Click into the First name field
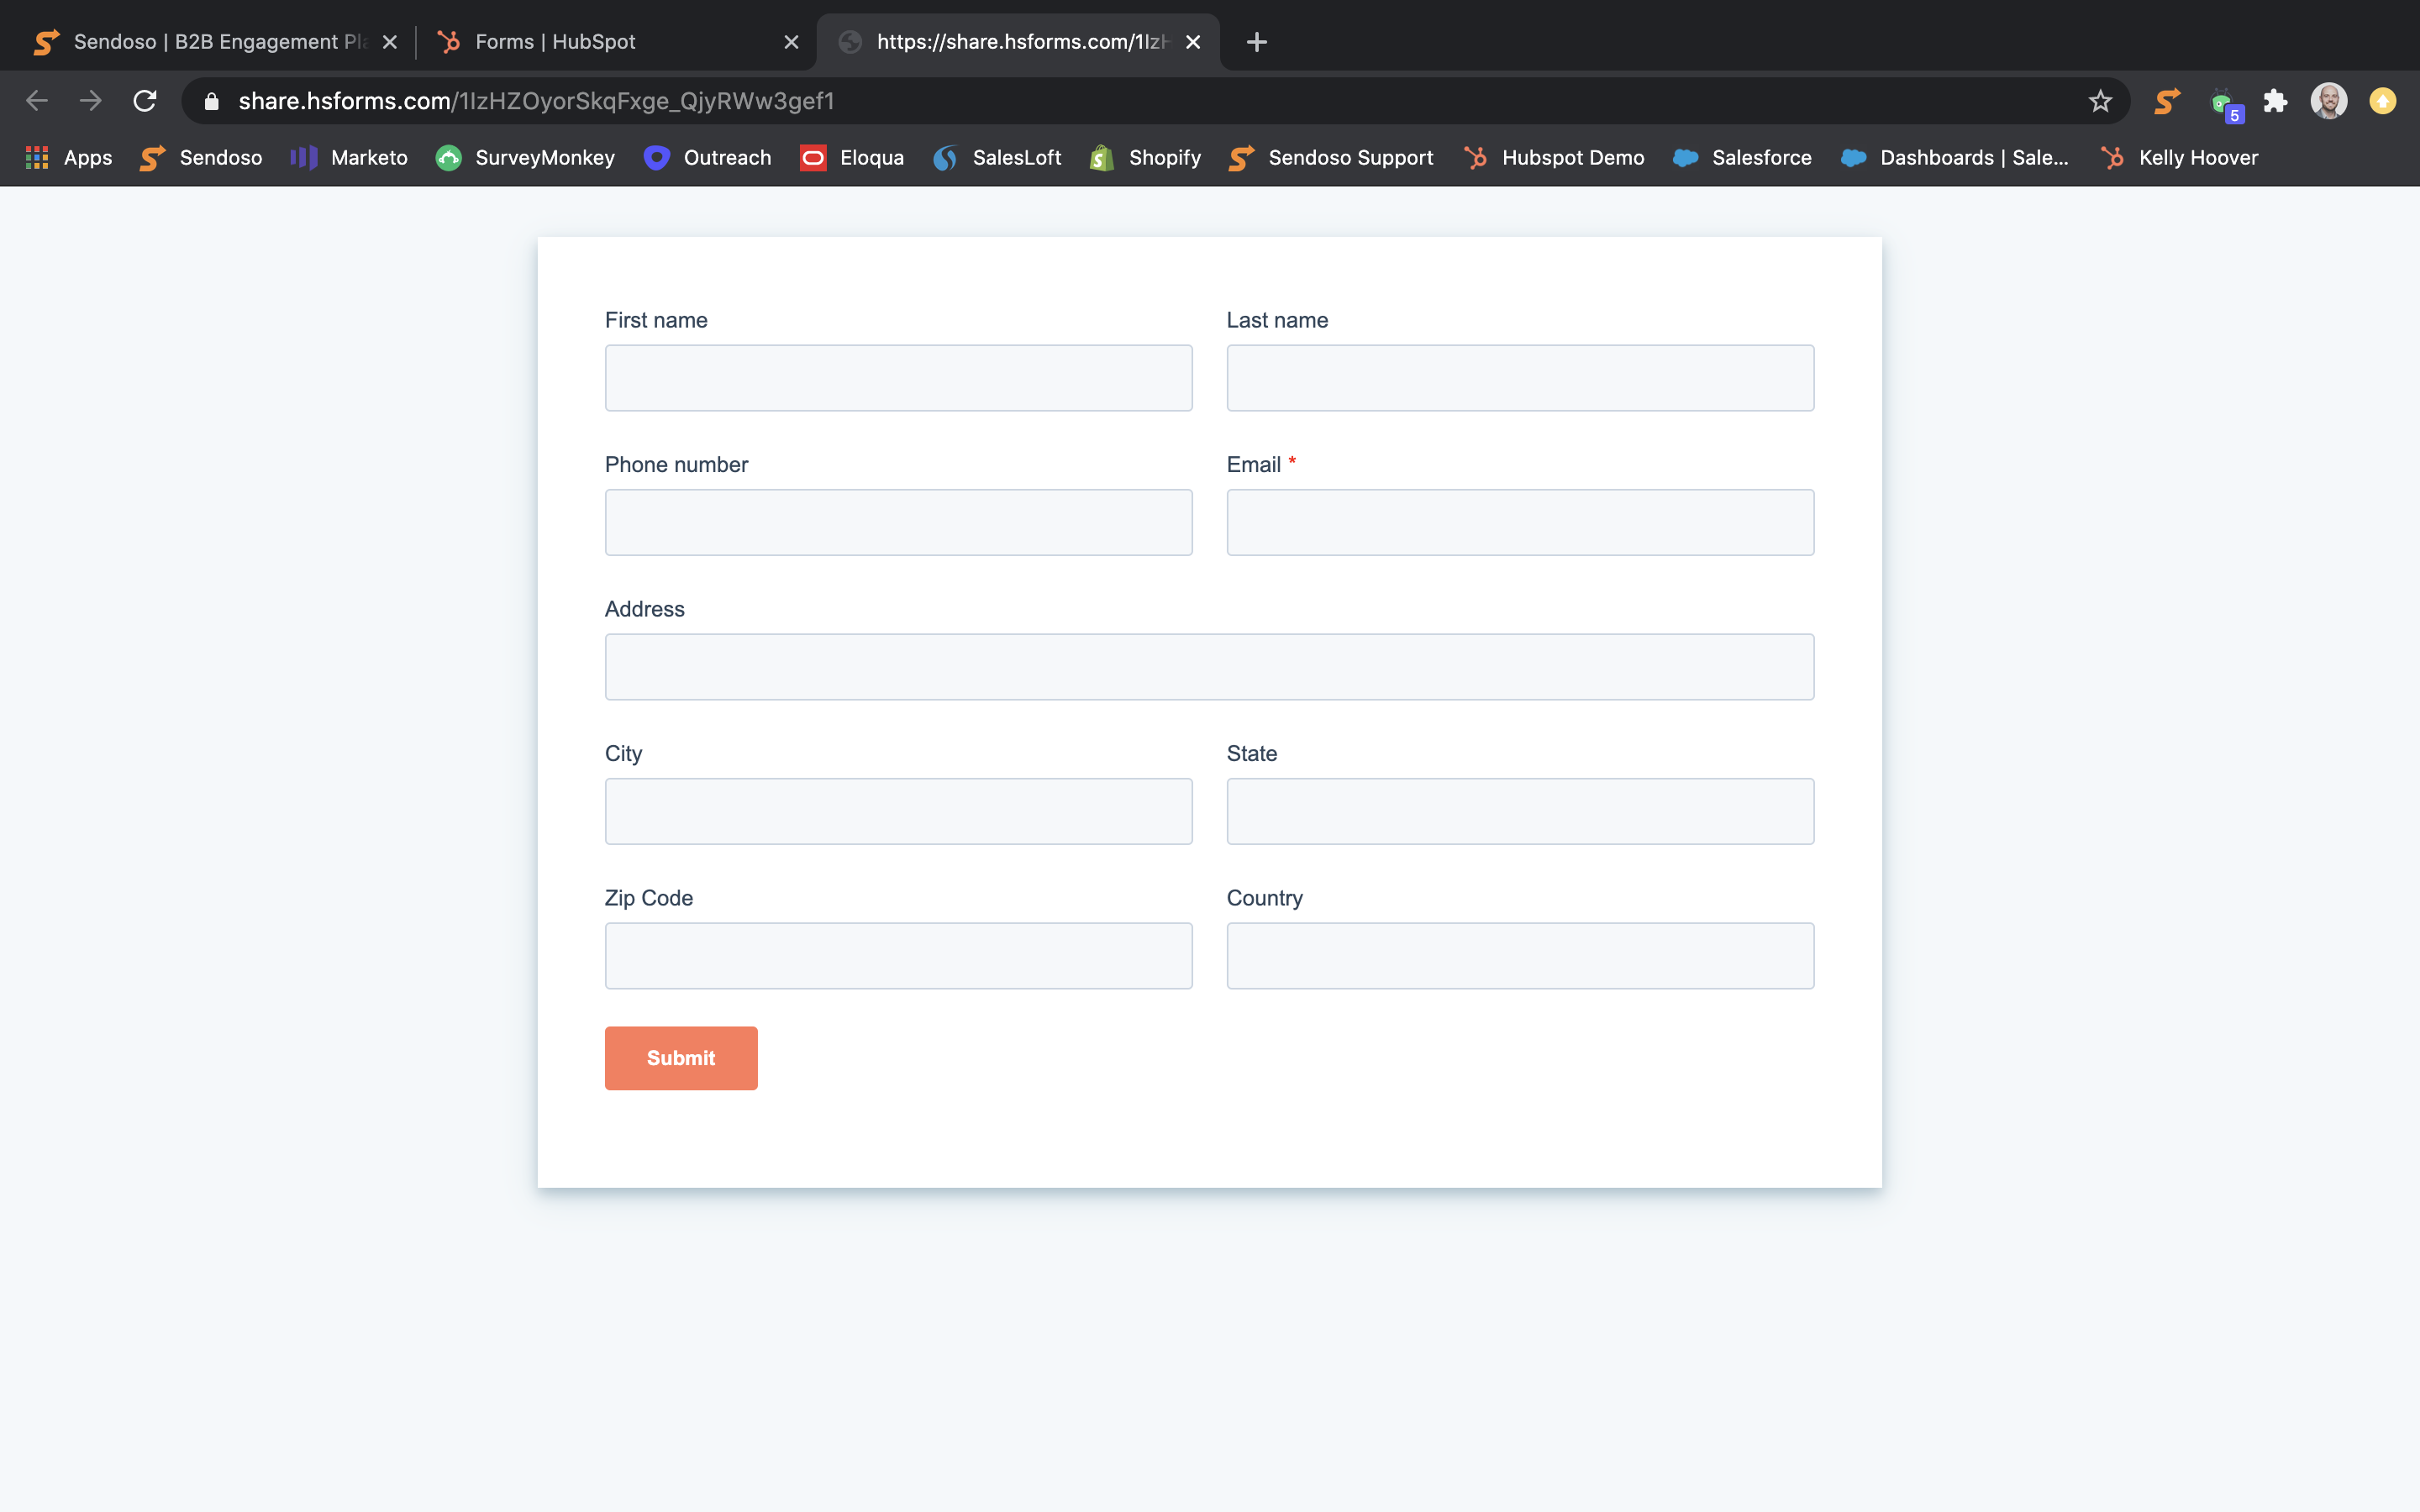 898,378
